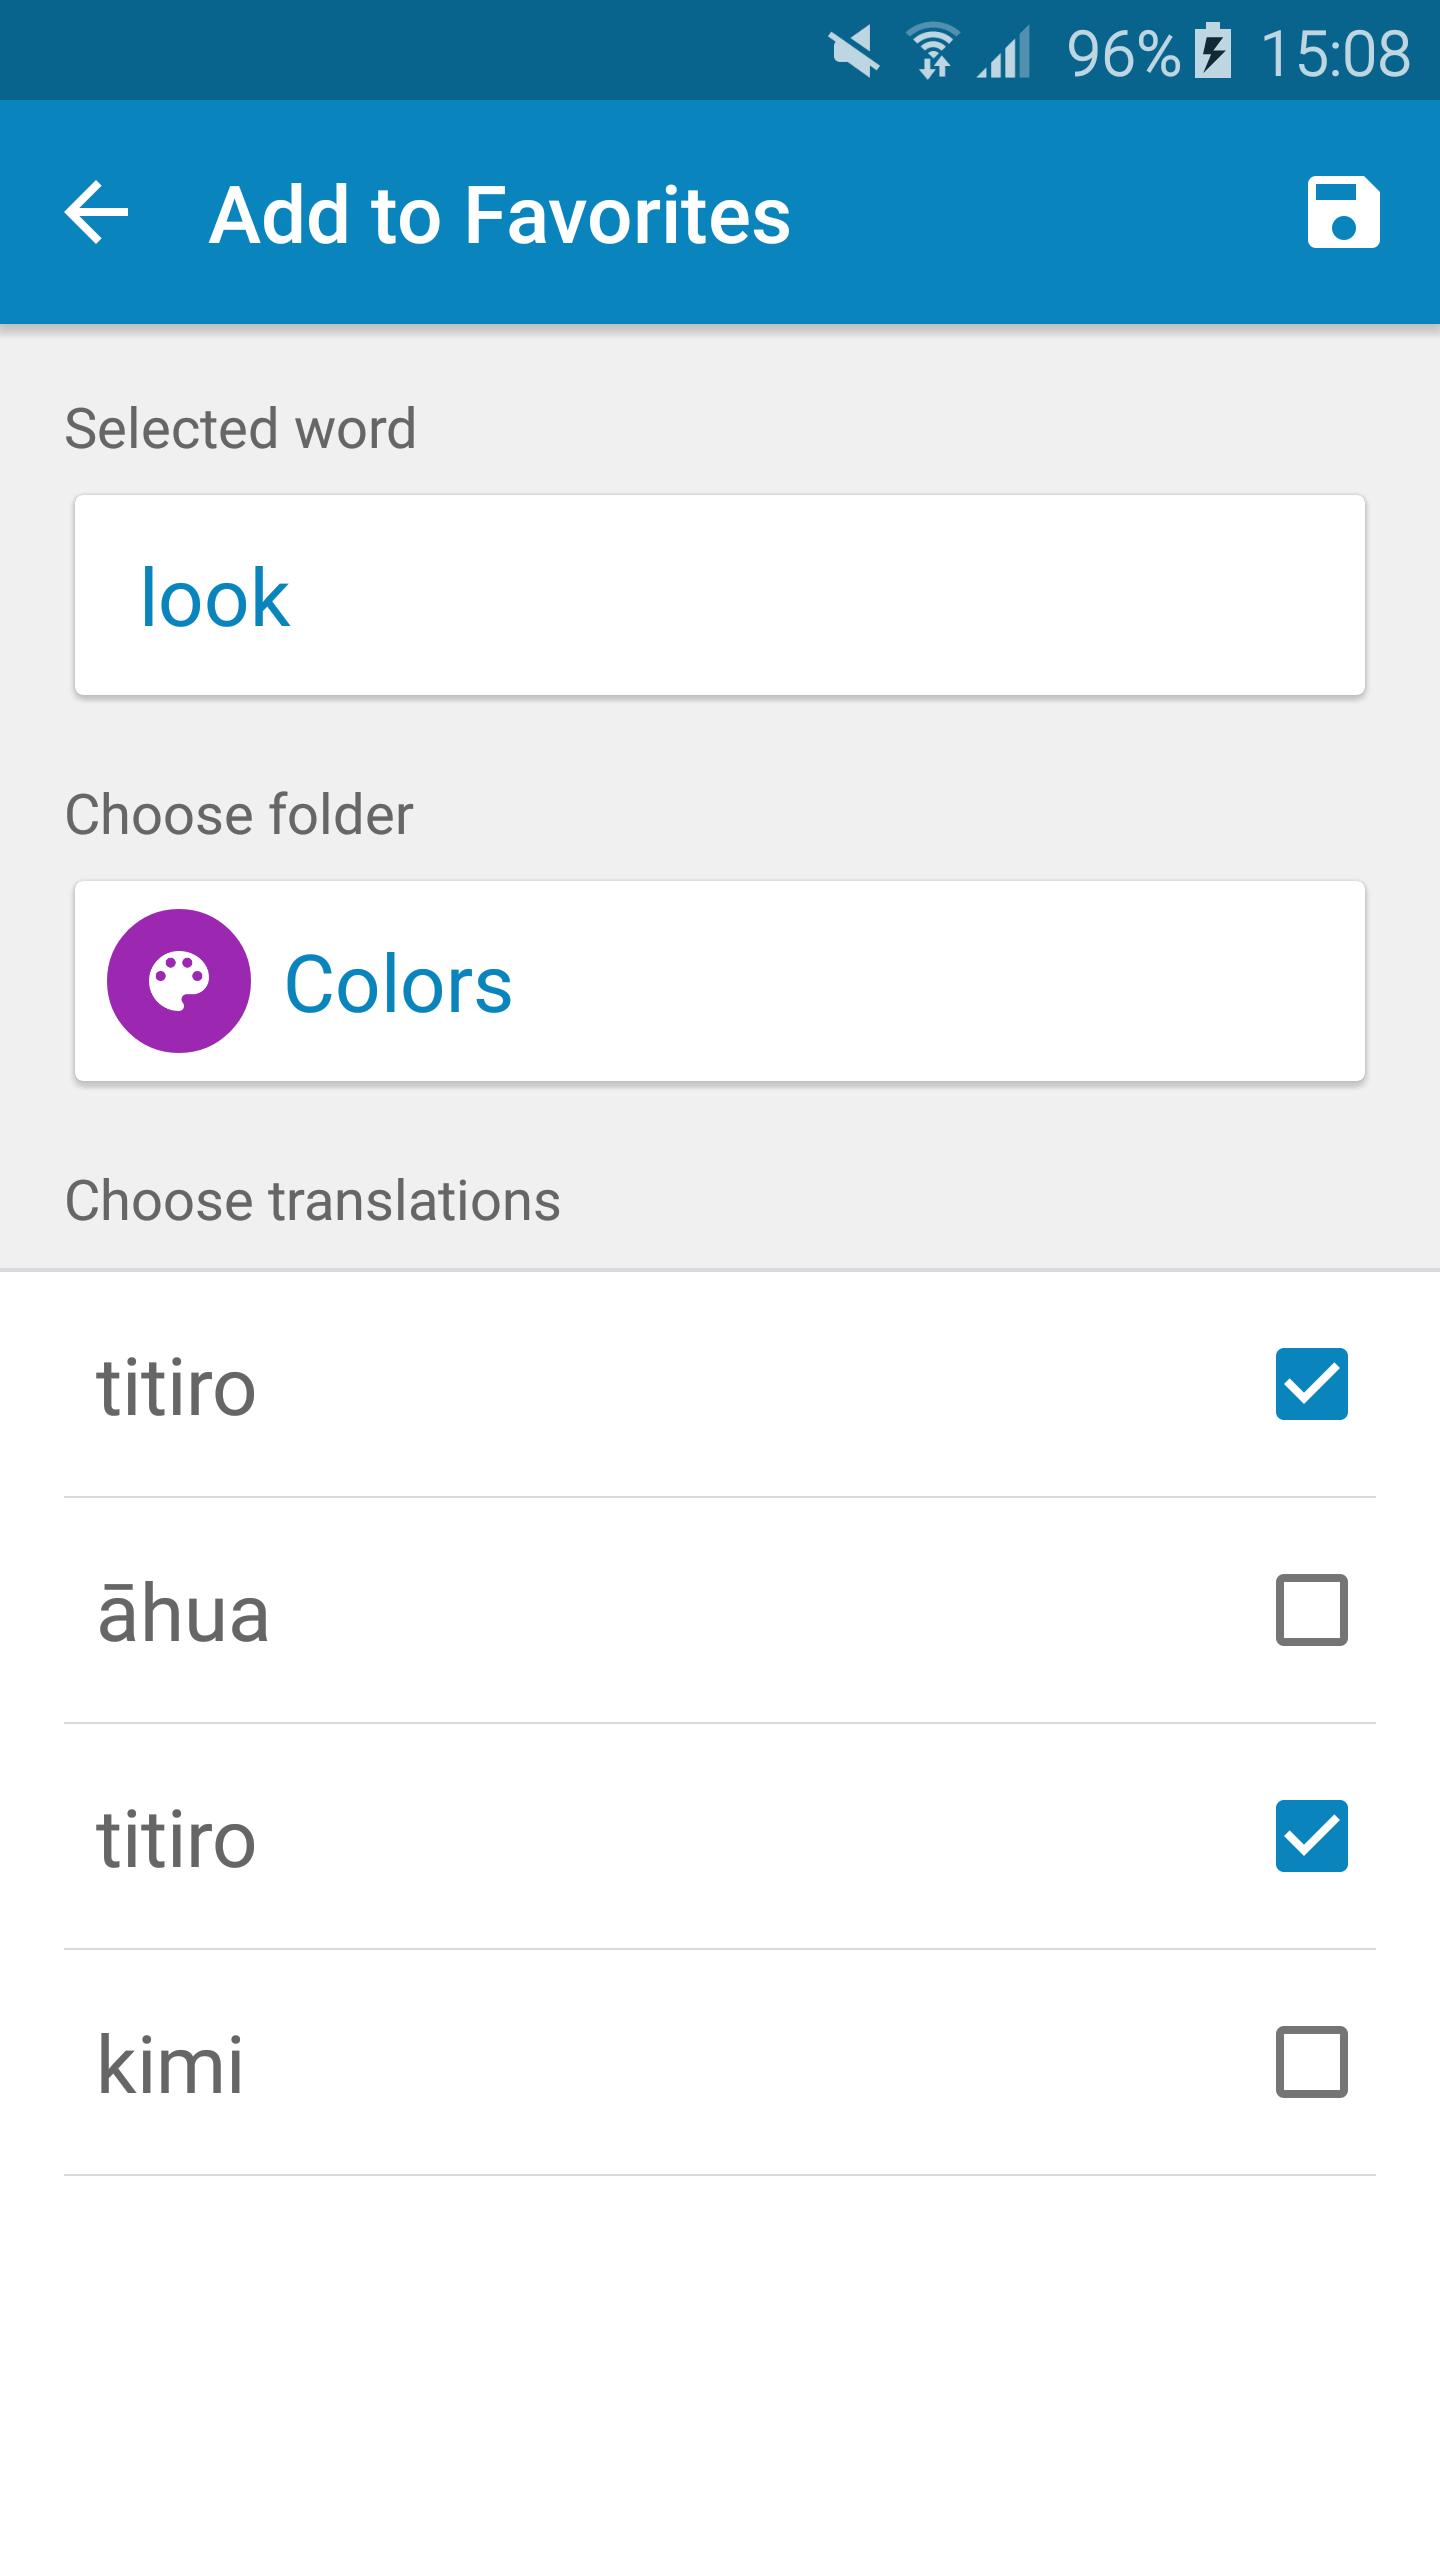Select the kimi translation row
Screen dimensions: 1440x2560
720,2062
